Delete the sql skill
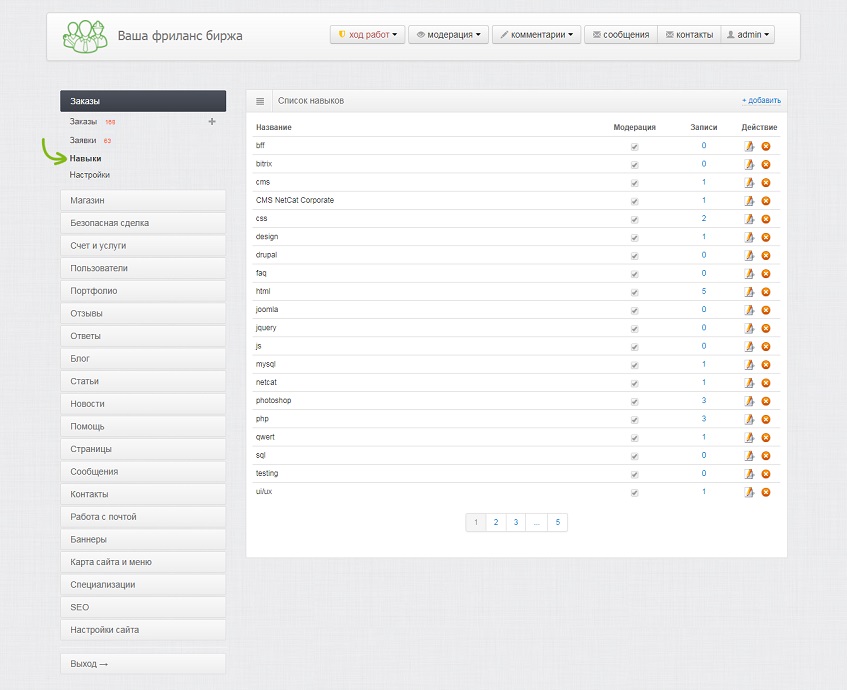847x690 pixels. click(x=765, y=455)
